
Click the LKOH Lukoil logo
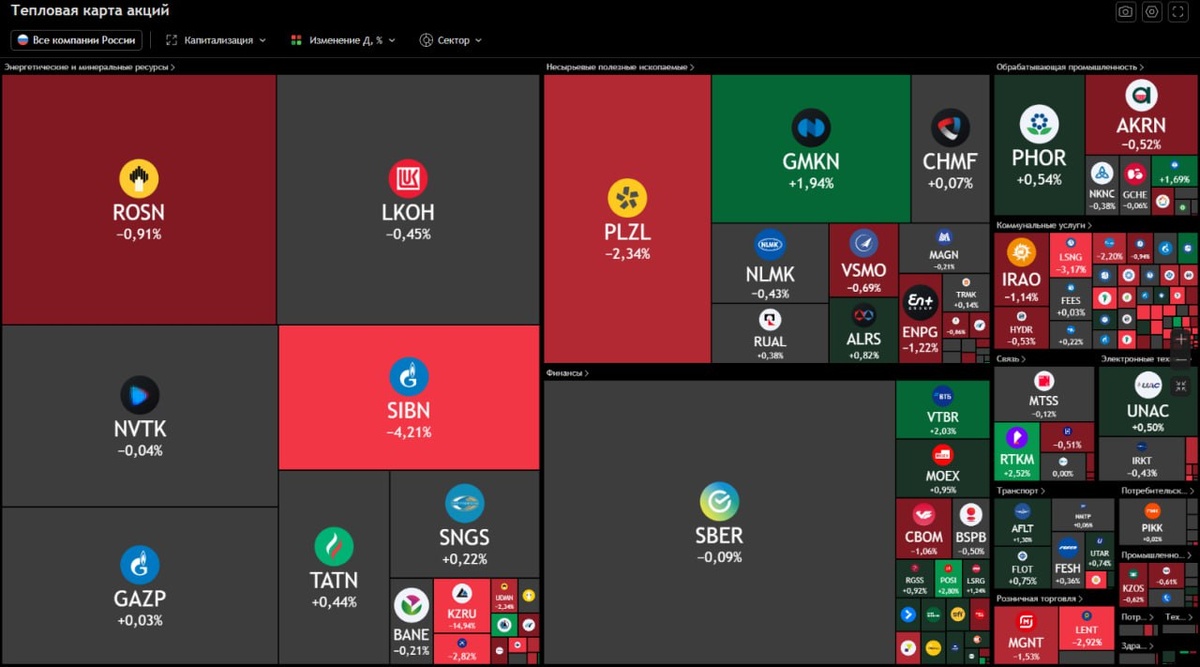pos(408,179)
